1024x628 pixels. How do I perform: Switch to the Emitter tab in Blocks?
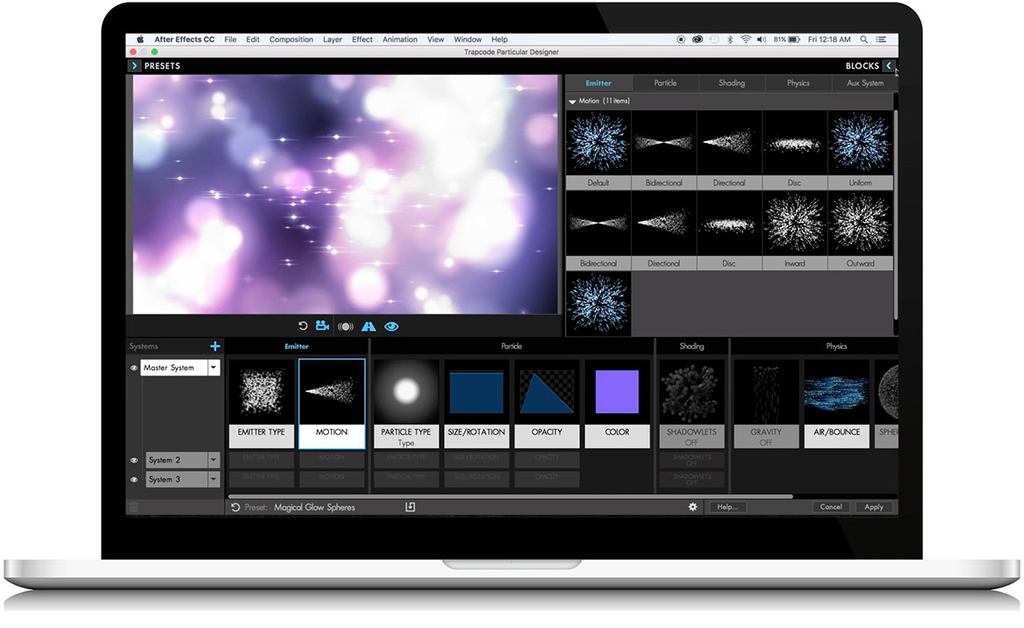point(598,83)
